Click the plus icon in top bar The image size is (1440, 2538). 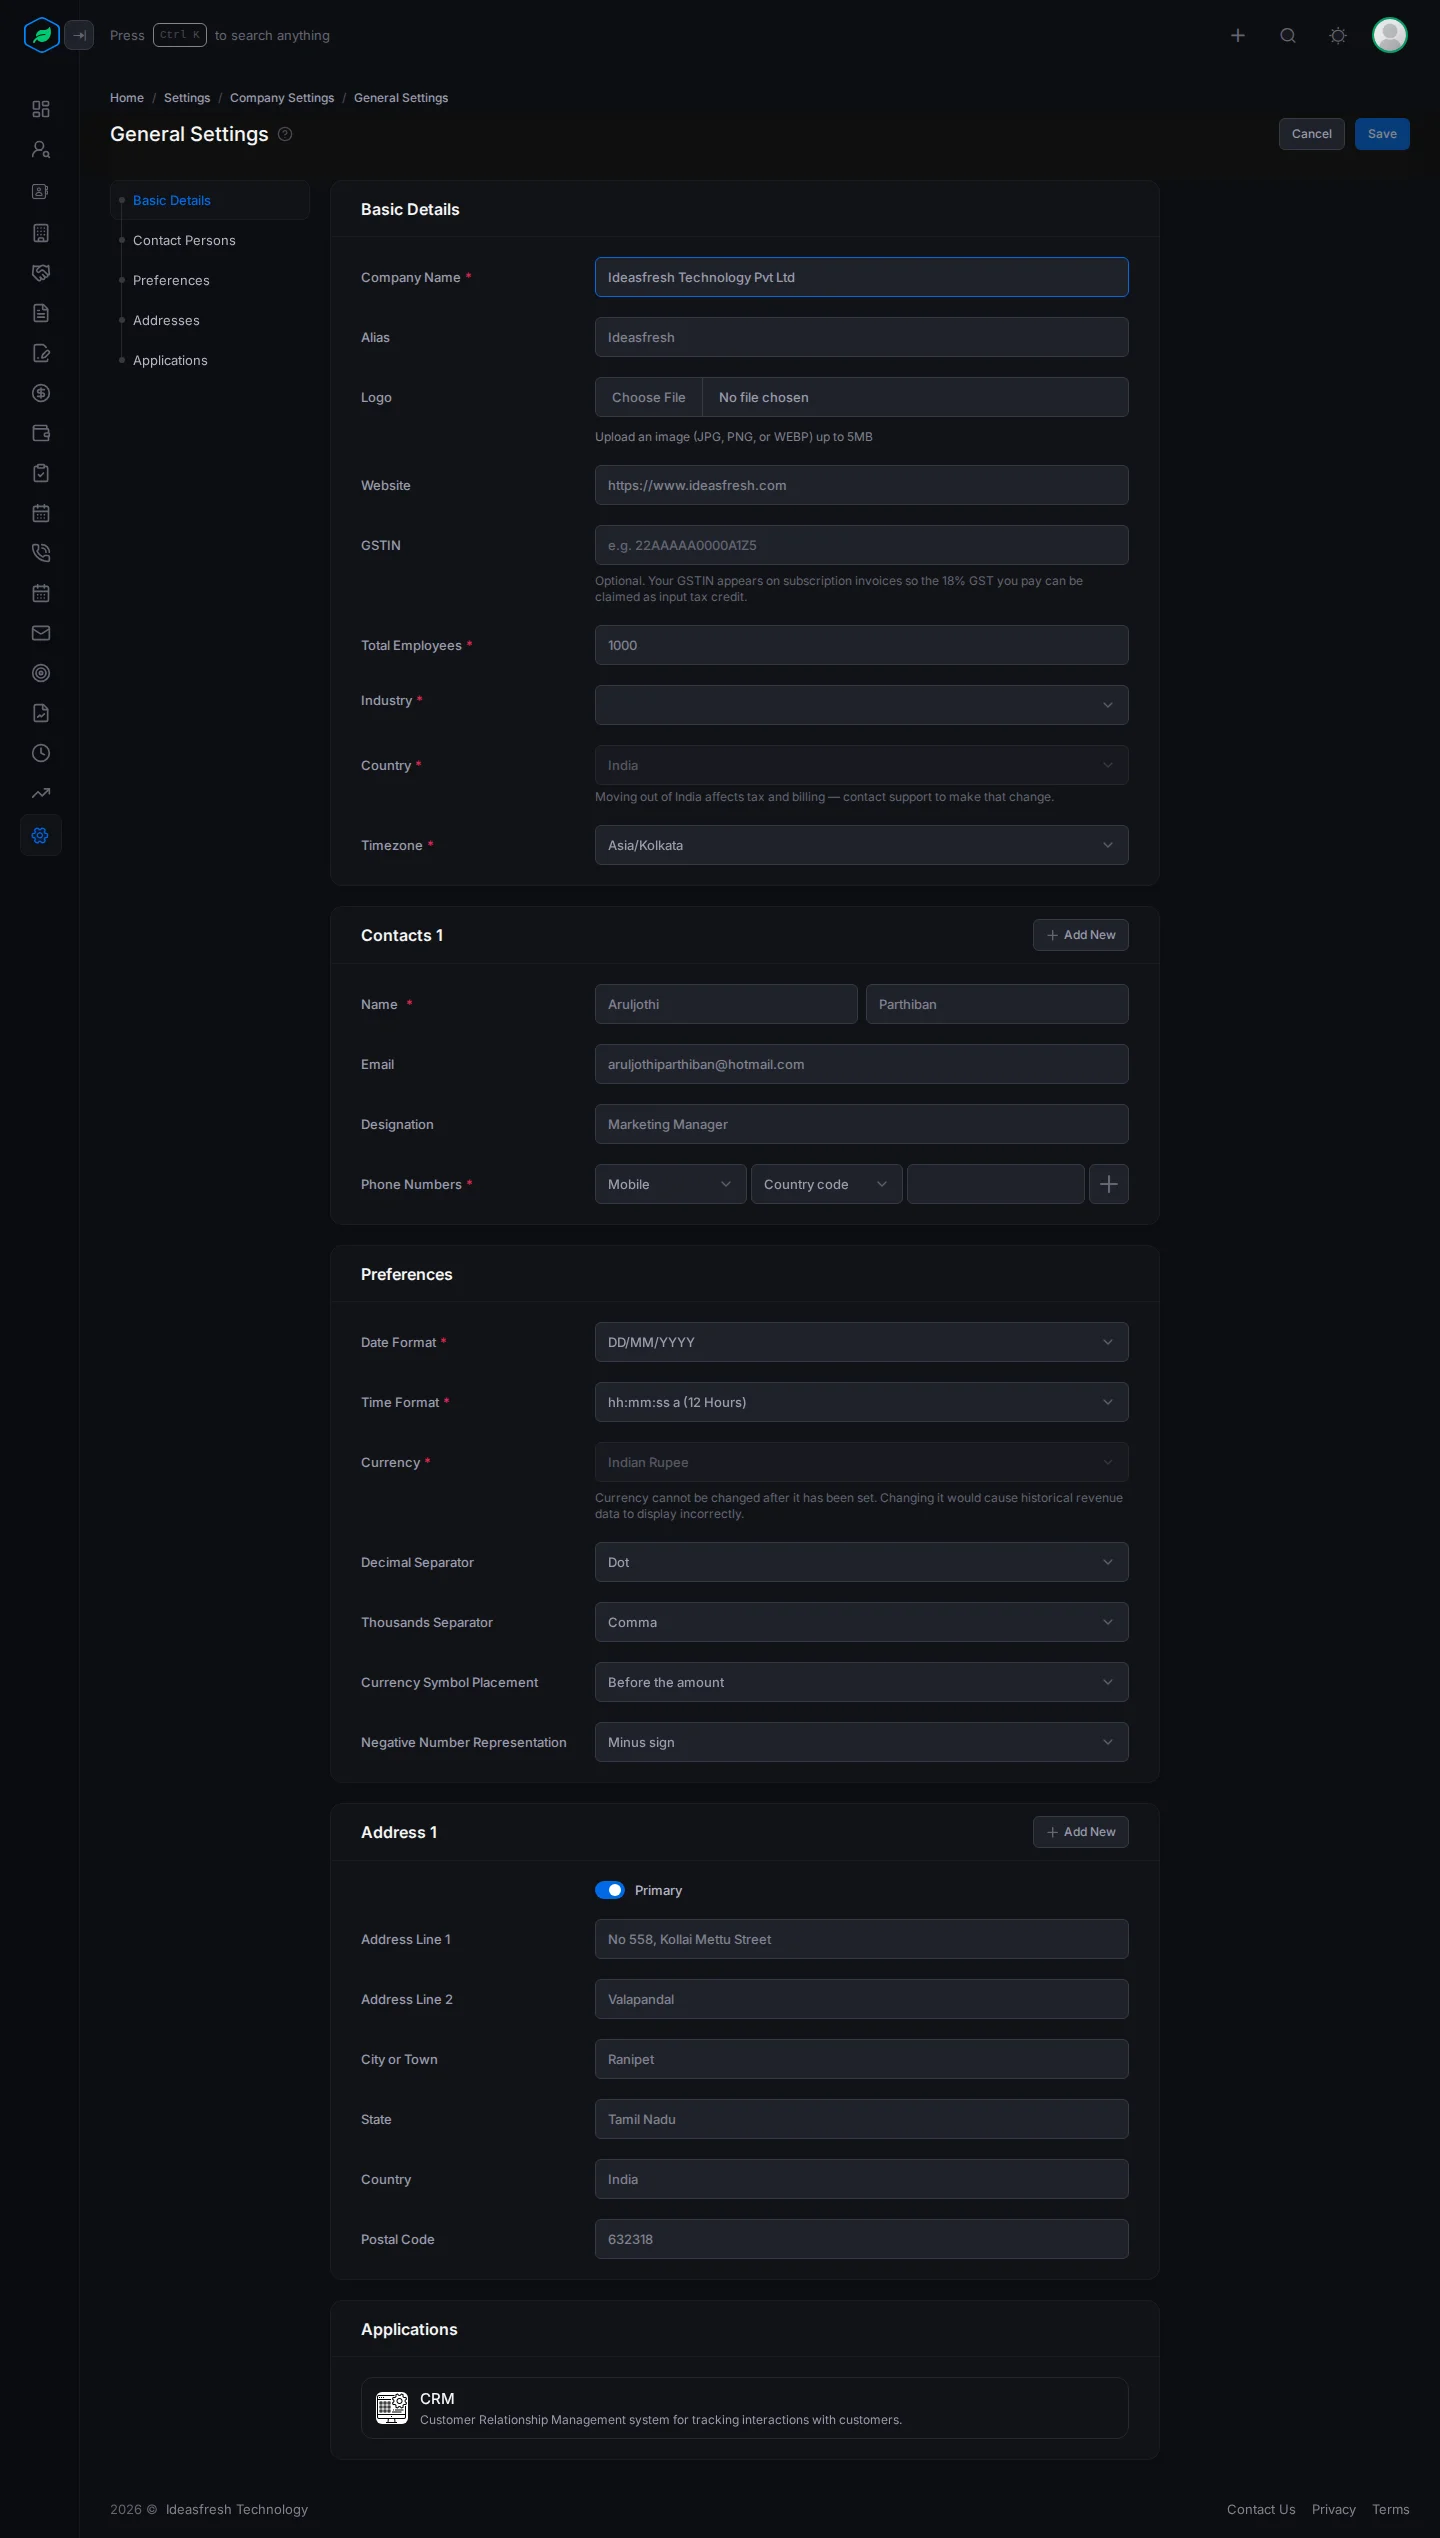click(1238, 35)
